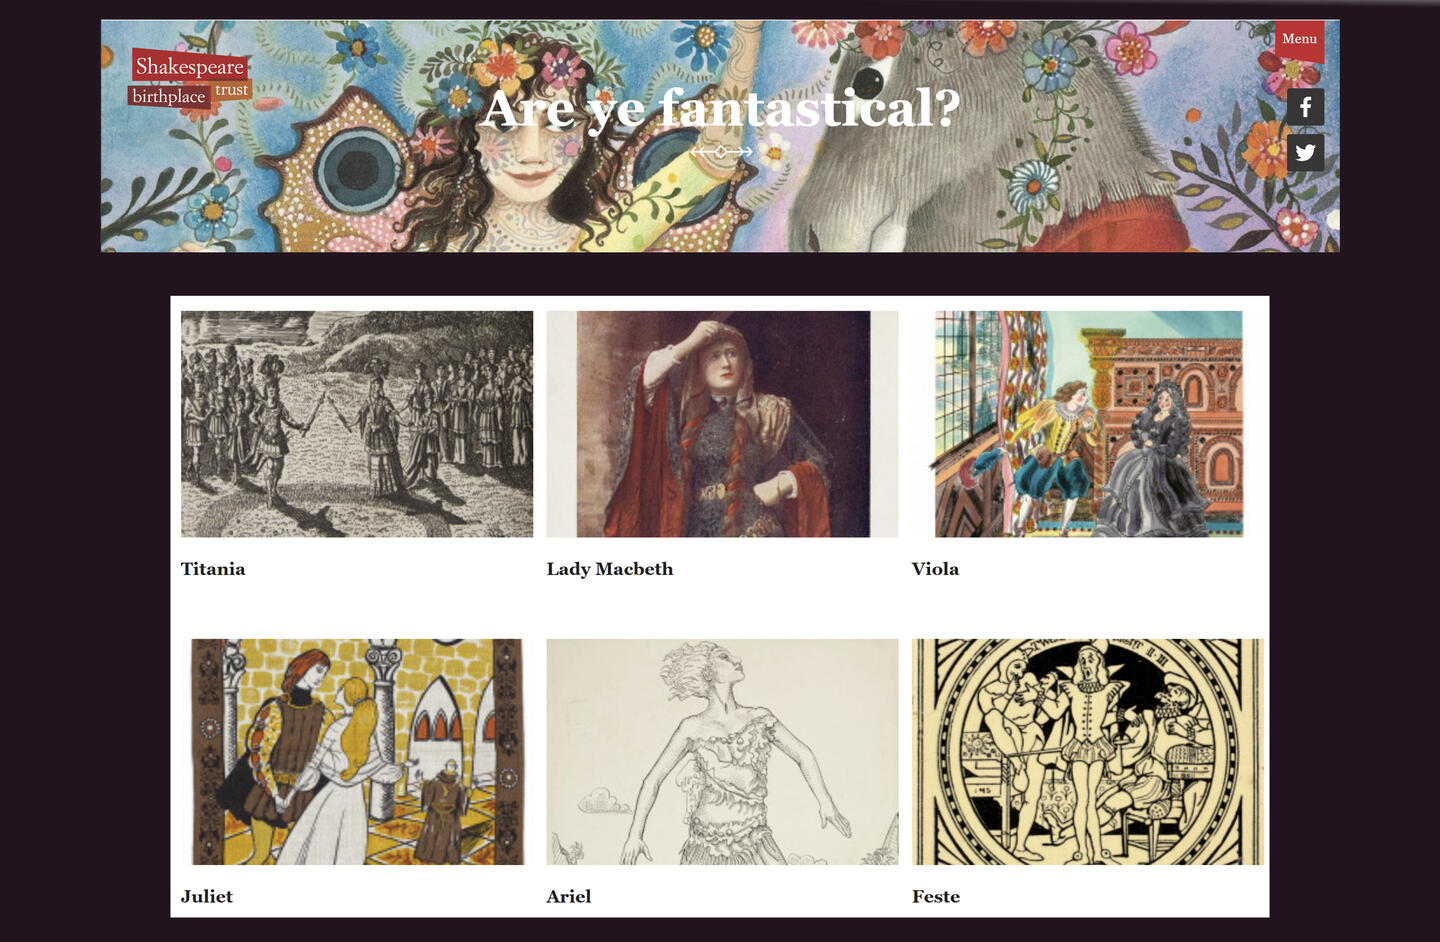This screenshot has width=1440, height=942.
Task: Go to the Ariel character link
Action: pos(569,897)
